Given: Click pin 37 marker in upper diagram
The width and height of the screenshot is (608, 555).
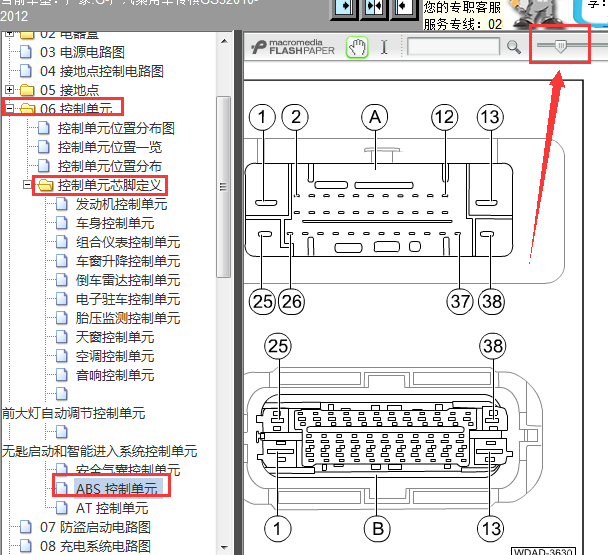Looking at the screenshot, I should click(x=460, y=301).
